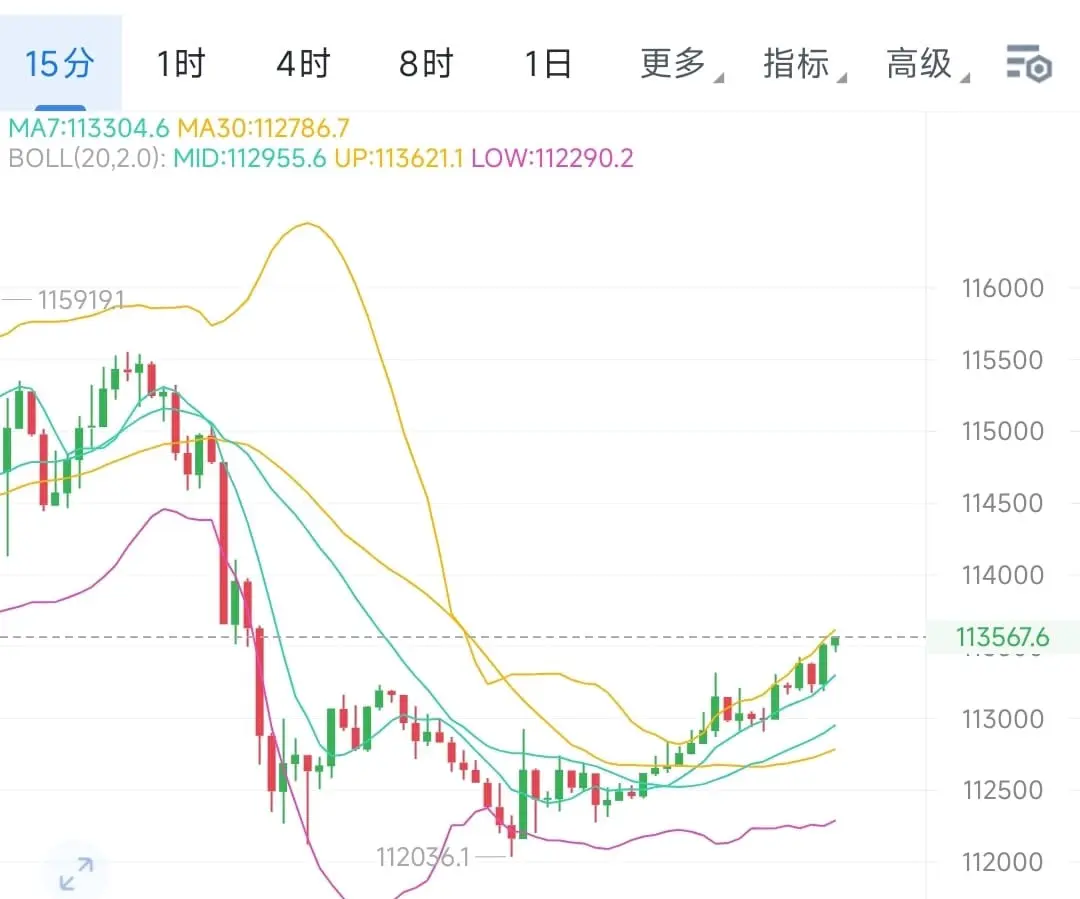1080x899 pixels.
Task: Switch to the 1日 timeframe tab
Action: click(x=548, y=63)
